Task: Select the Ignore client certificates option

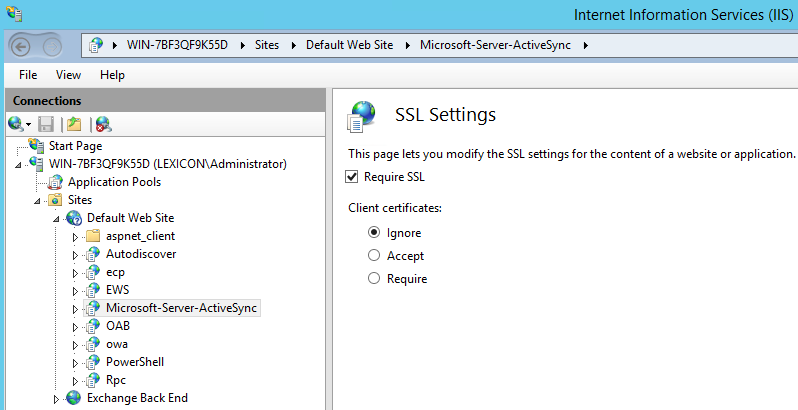Action: [374, 232]
